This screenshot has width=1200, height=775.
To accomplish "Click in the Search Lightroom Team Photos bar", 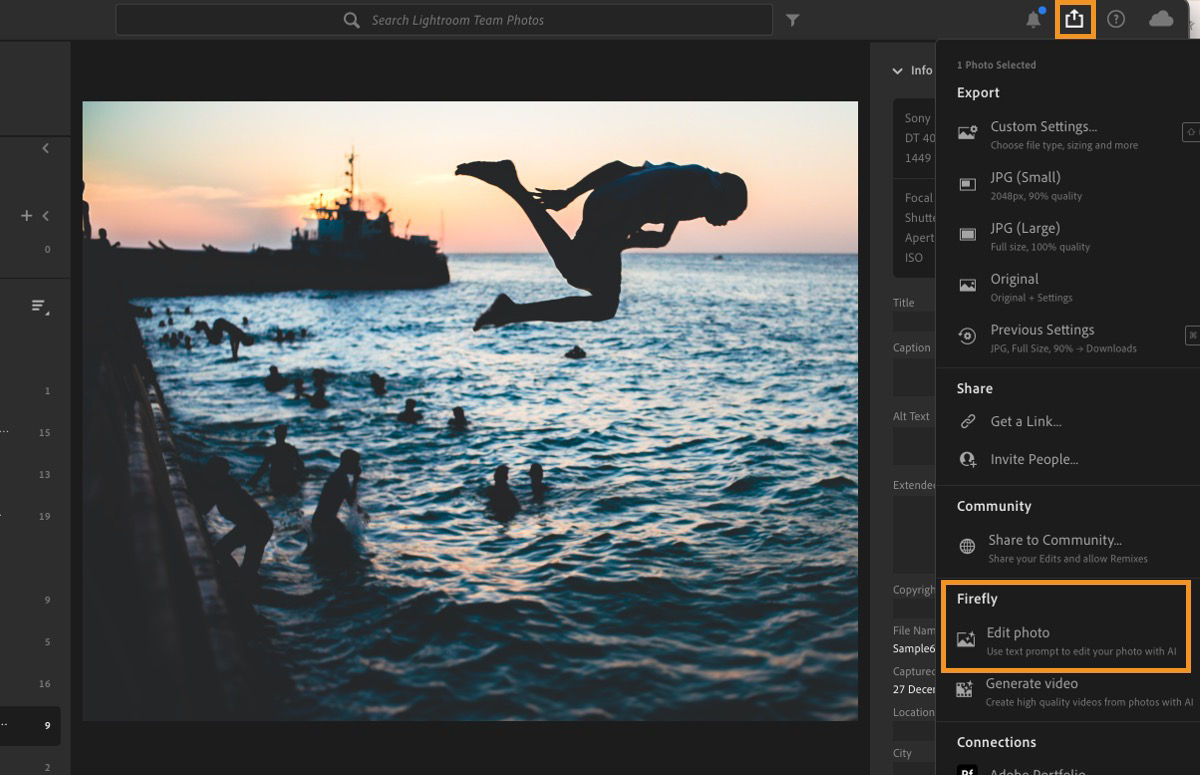I will point(444,19).
